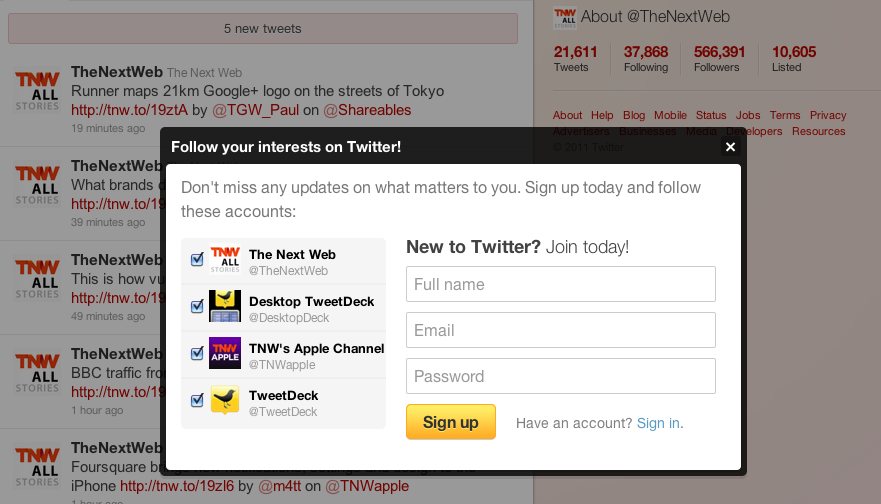Open the Sign in link
The width and height of the screenshot is (881, 504).
tap(658, 423)
